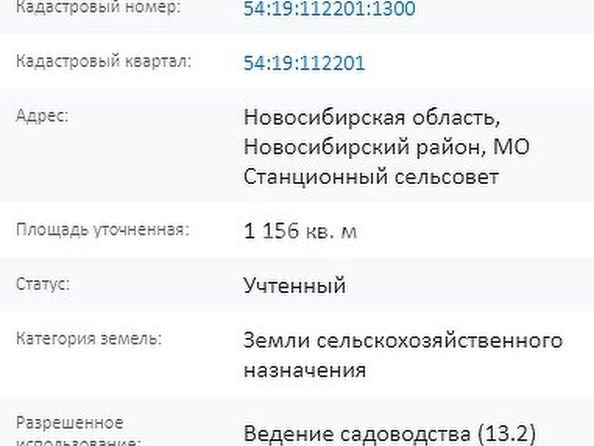
Task: Click 'Ведение садоводства (13.2)' value
Action: (x=390, y=434)
